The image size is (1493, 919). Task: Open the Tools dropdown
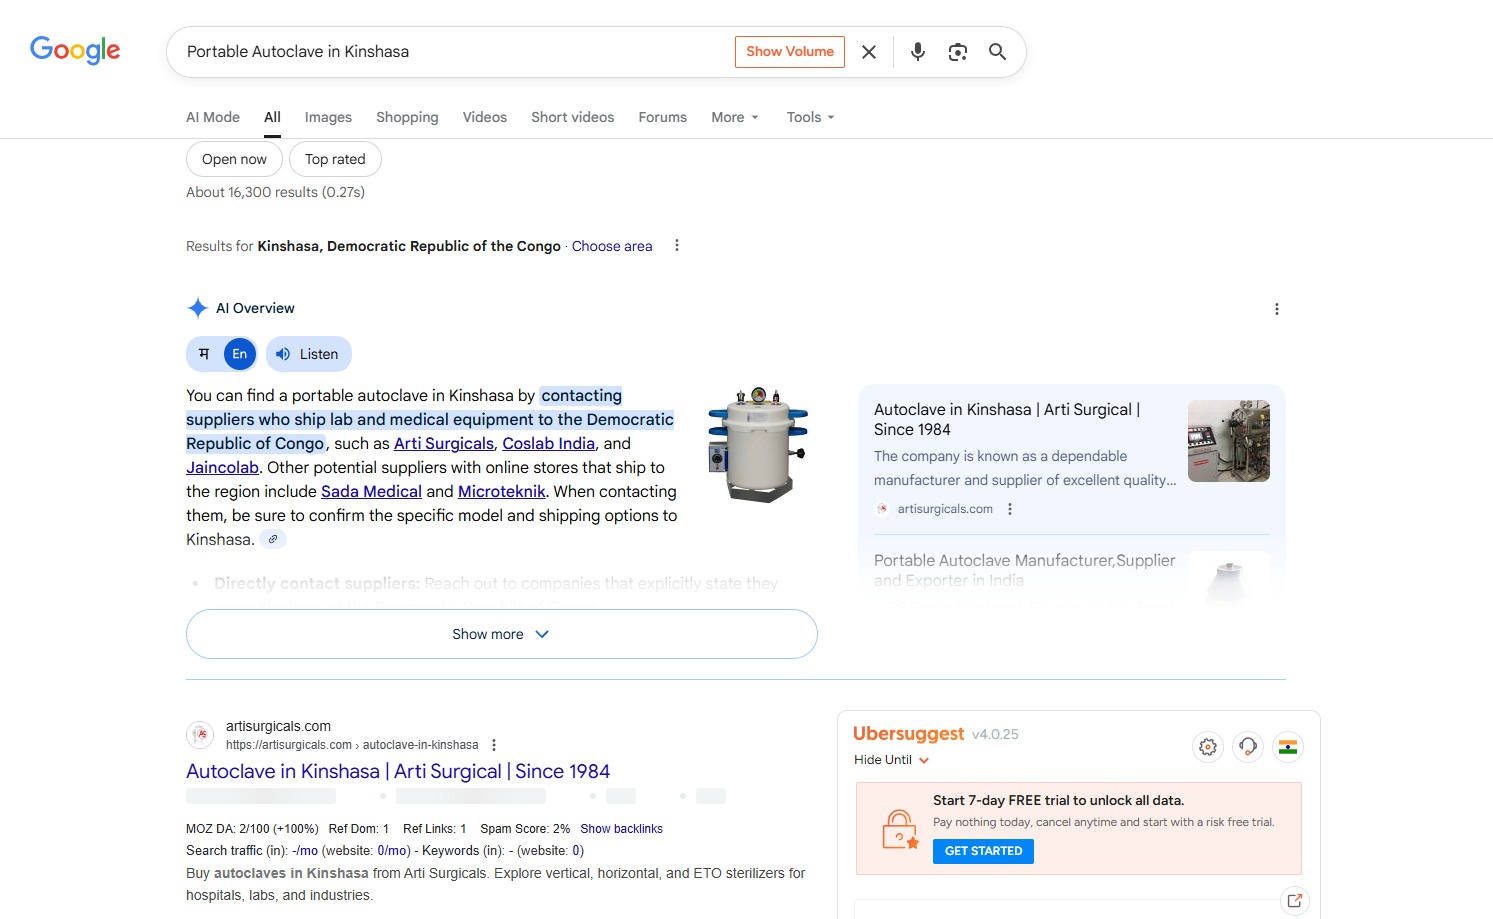click(x=810, y=117)
